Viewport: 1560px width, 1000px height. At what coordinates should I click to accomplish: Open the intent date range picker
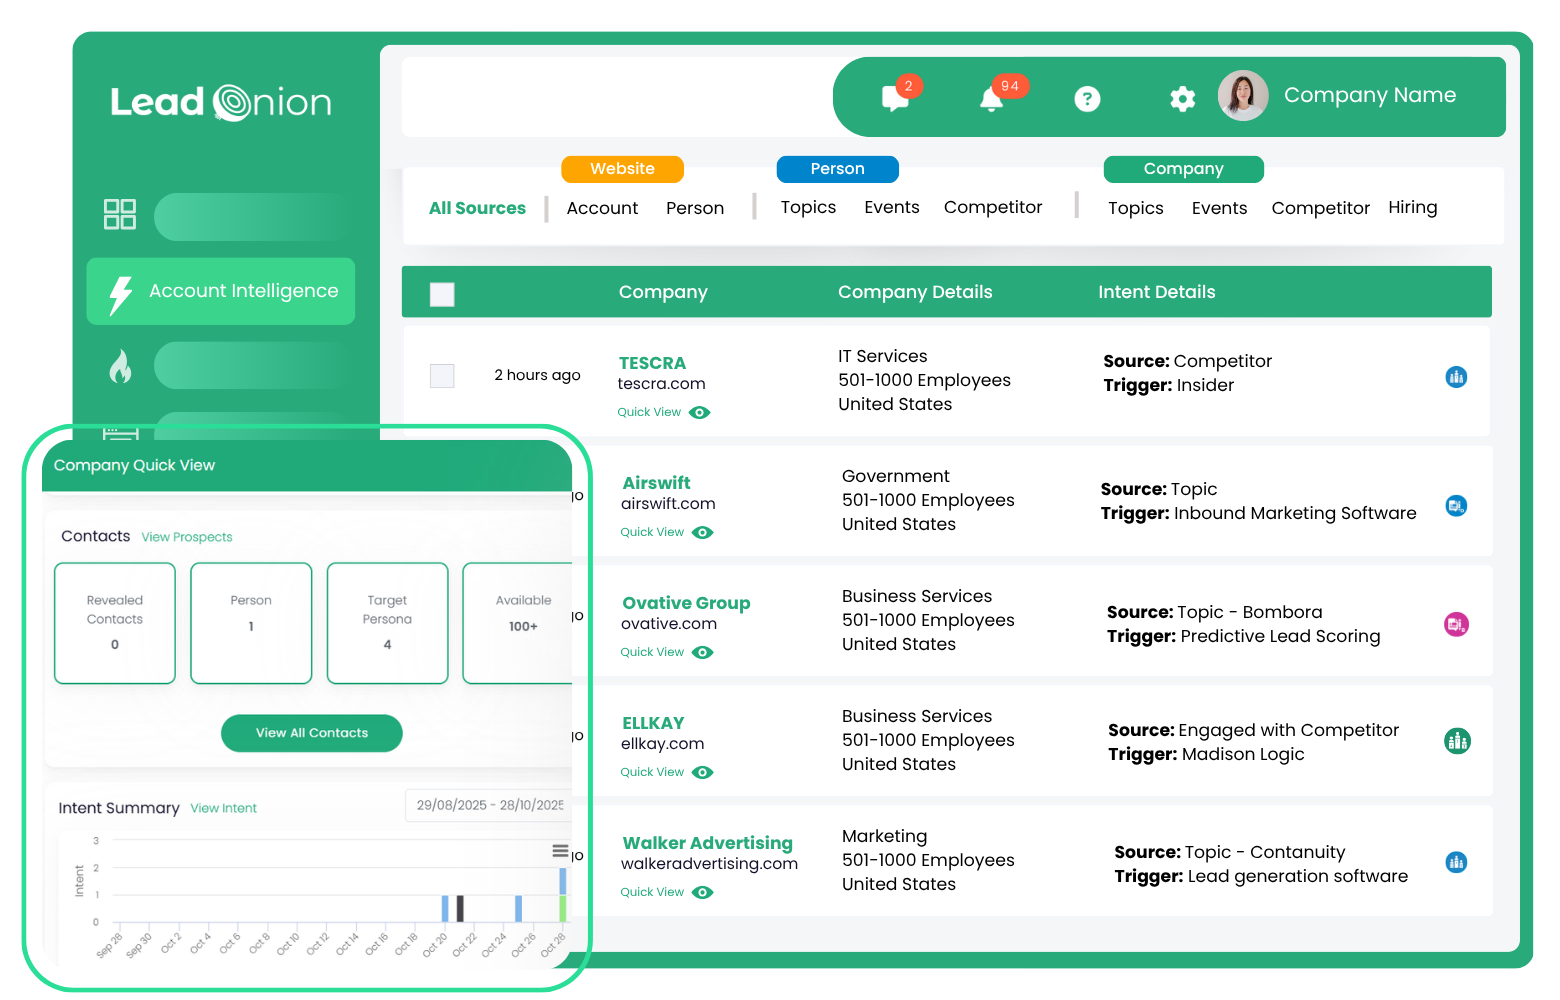click(x=489, y=805)
